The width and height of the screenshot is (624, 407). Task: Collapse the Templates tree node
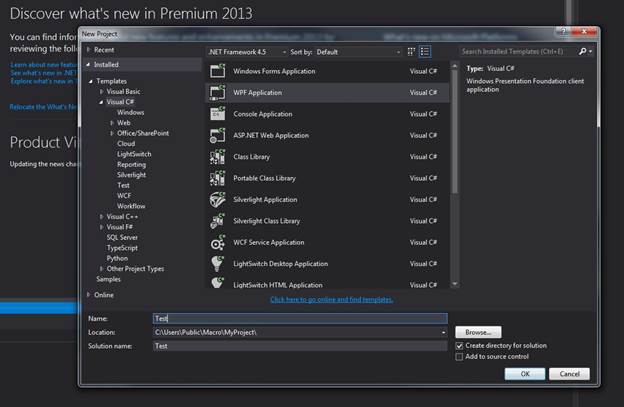[91, 81]
